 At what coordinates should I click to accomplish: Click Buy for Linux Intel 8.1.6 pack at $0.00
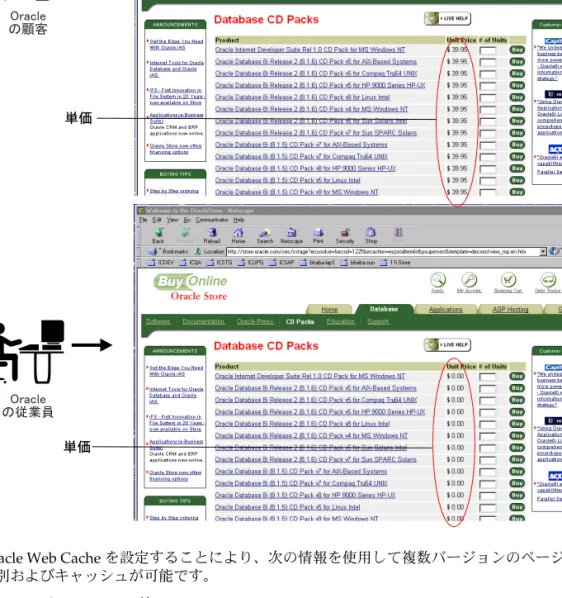[517, 424]
